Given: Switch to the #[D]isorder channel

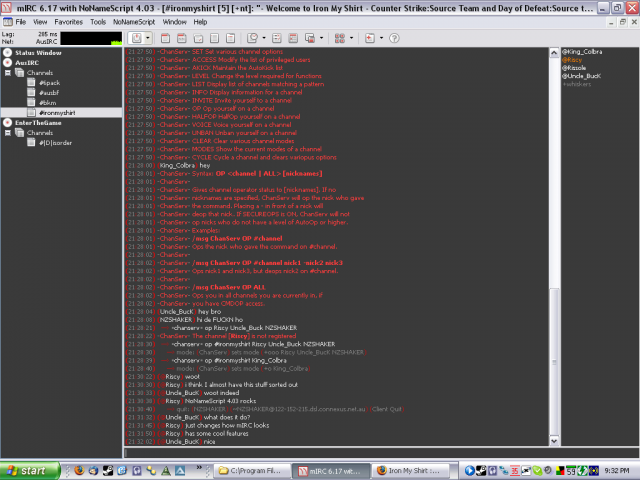Looking at the screenshot, I should [x=56, y=143].
